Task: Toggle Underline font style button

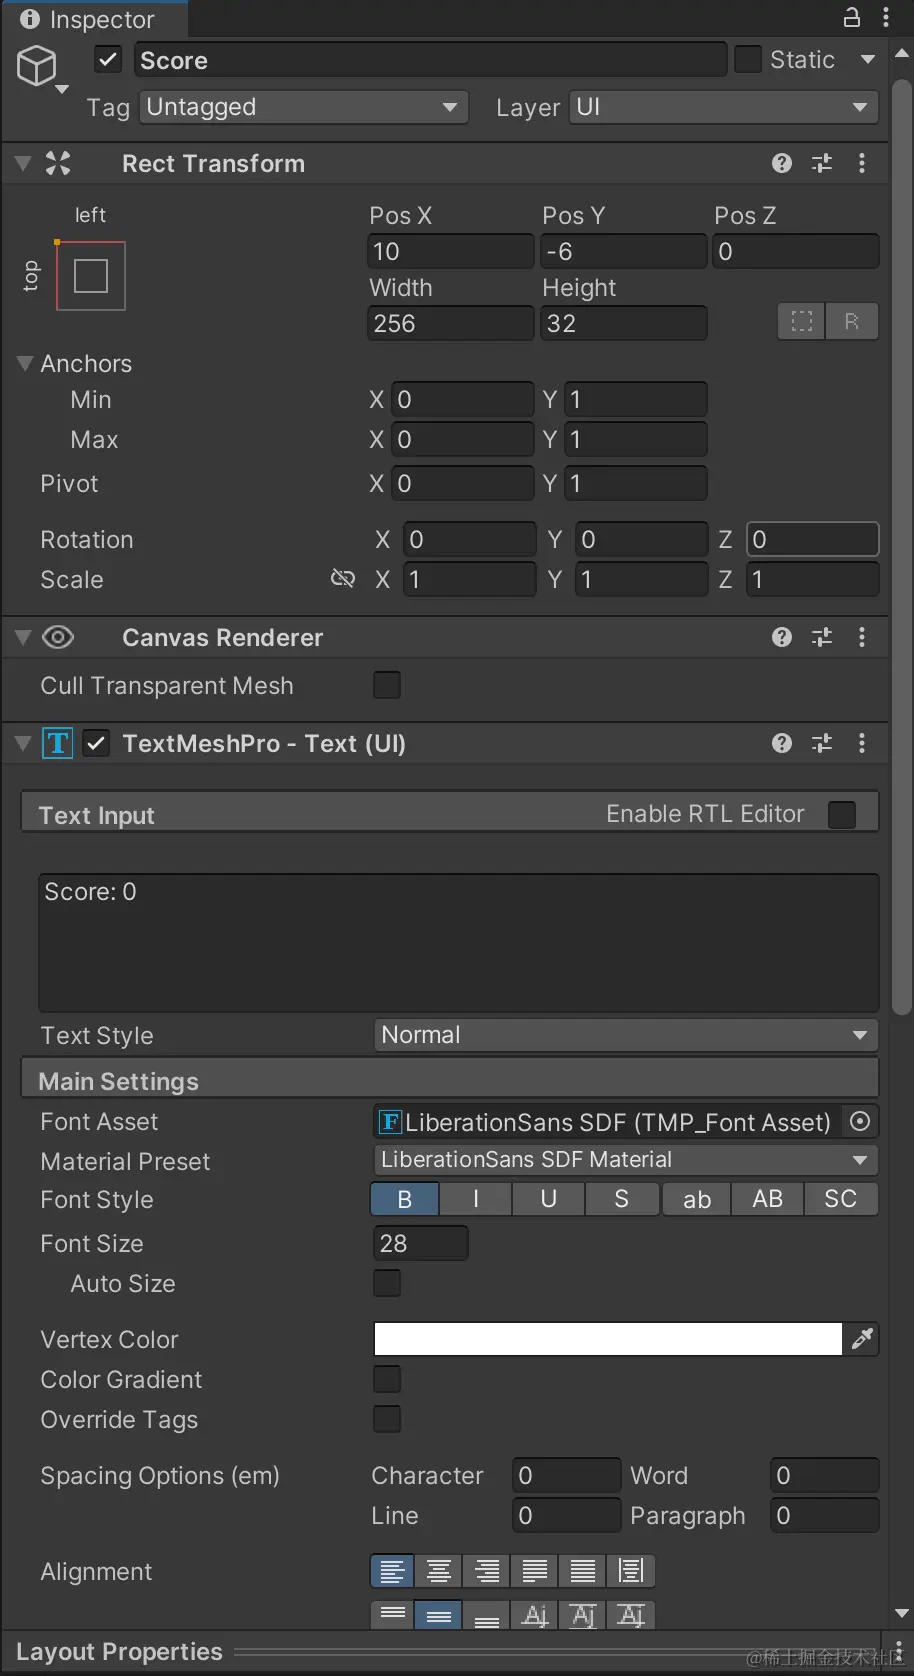Action: click(548, 1199)
